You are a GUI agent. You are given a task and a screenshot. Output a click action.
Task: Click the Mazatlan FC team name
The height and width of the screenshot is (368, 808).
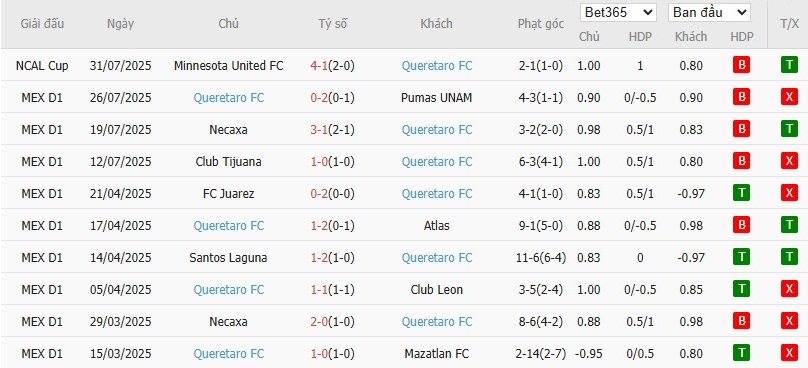tap(437, 354)
